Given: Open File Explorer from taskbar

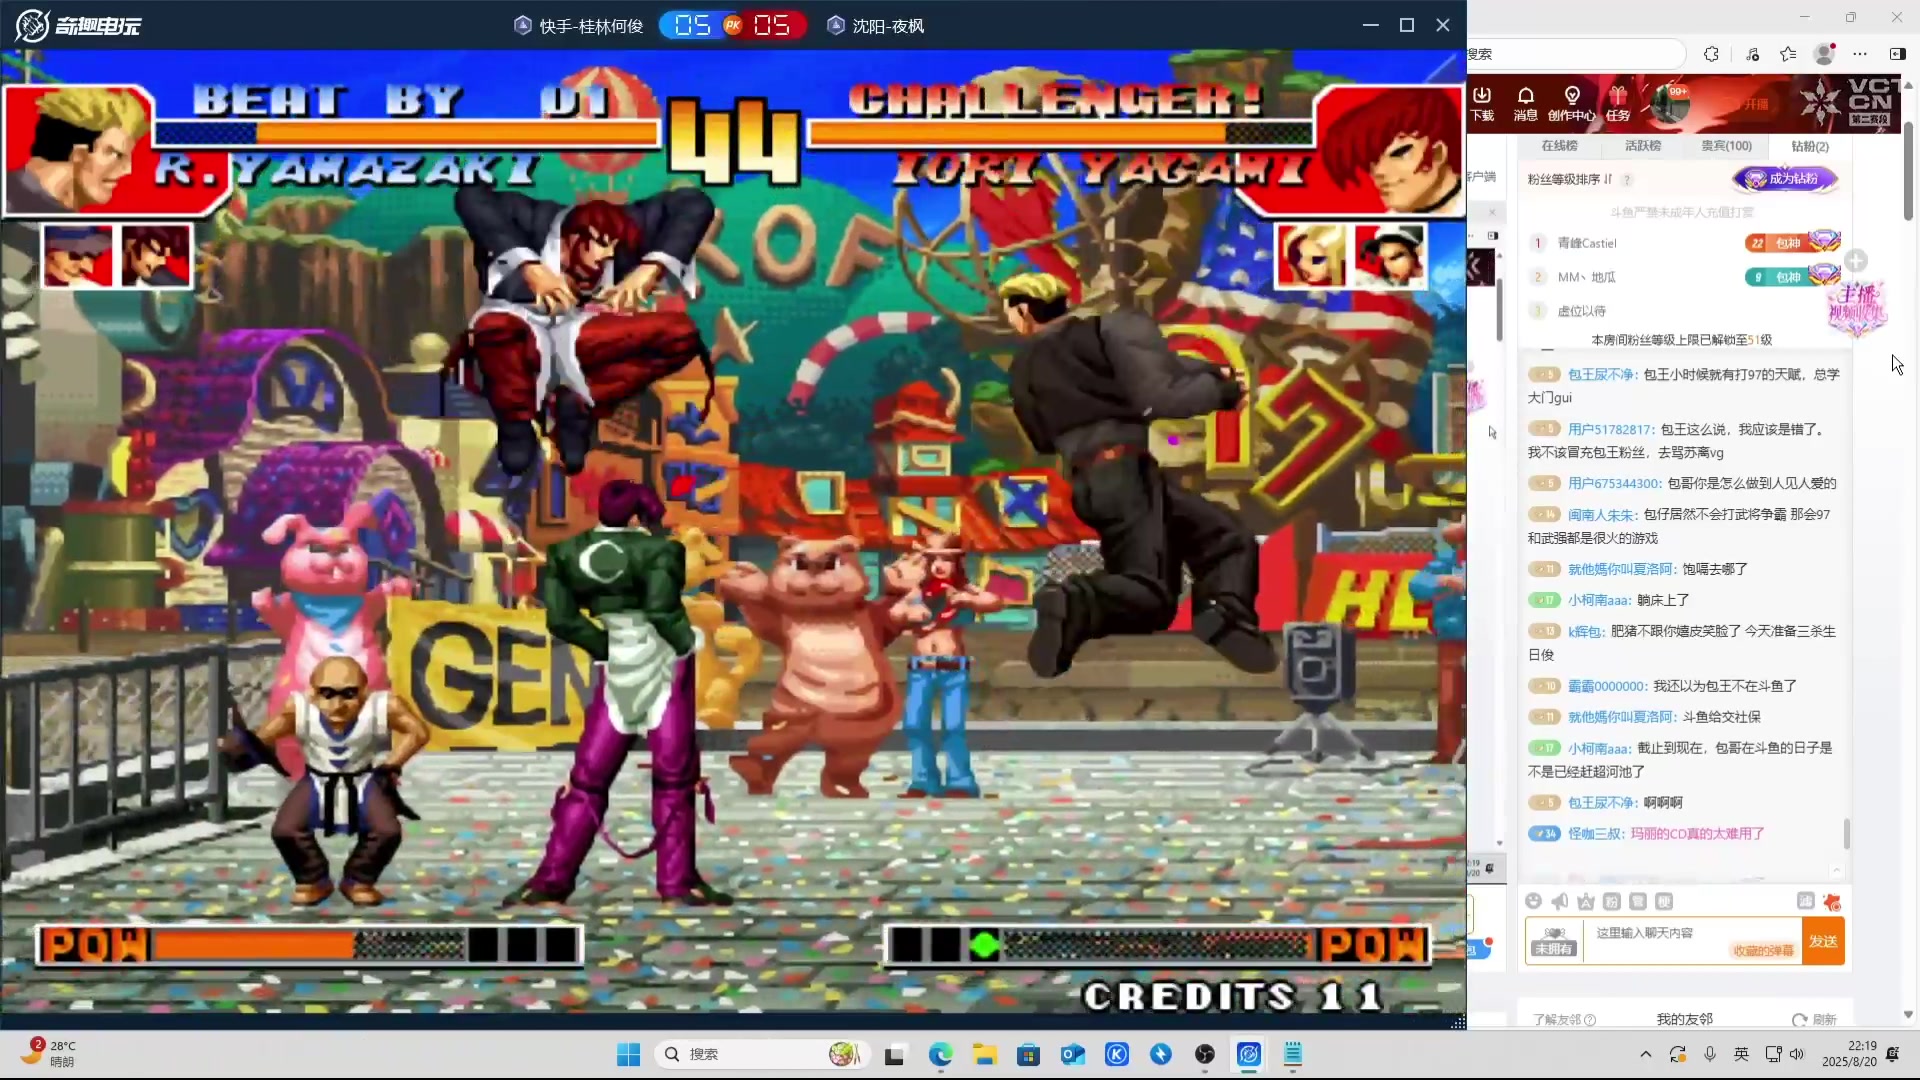Looking at the screenshot, I should 985,1054.
